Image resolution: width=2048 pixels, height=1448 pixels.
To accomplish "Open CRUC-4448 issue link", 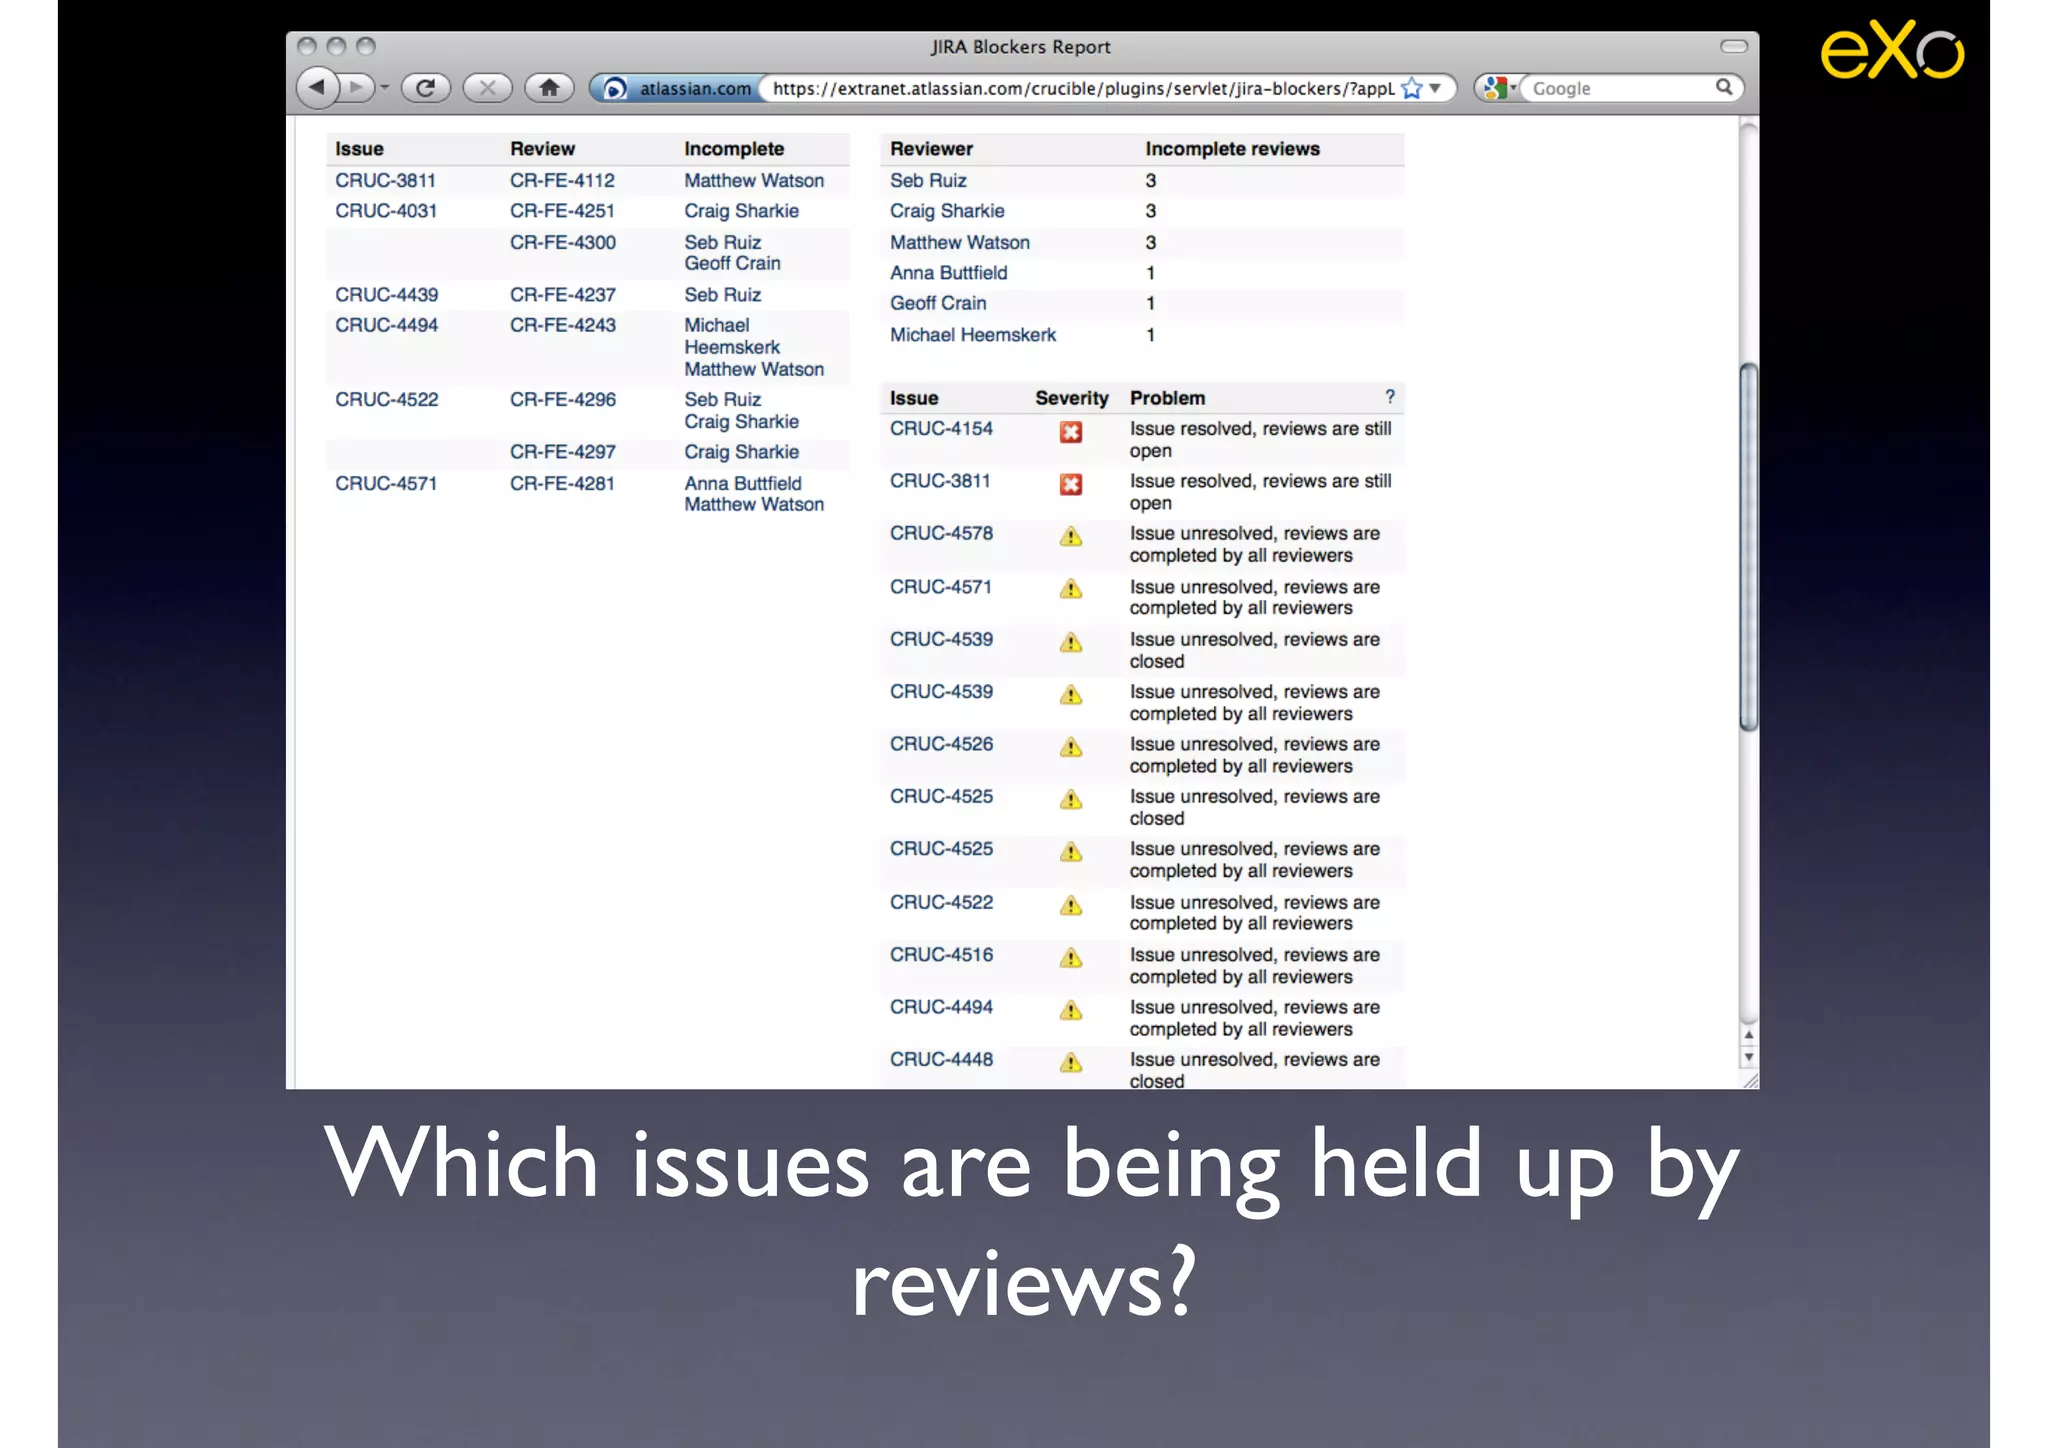I will pyautogui.click(x=941, y=1059).
